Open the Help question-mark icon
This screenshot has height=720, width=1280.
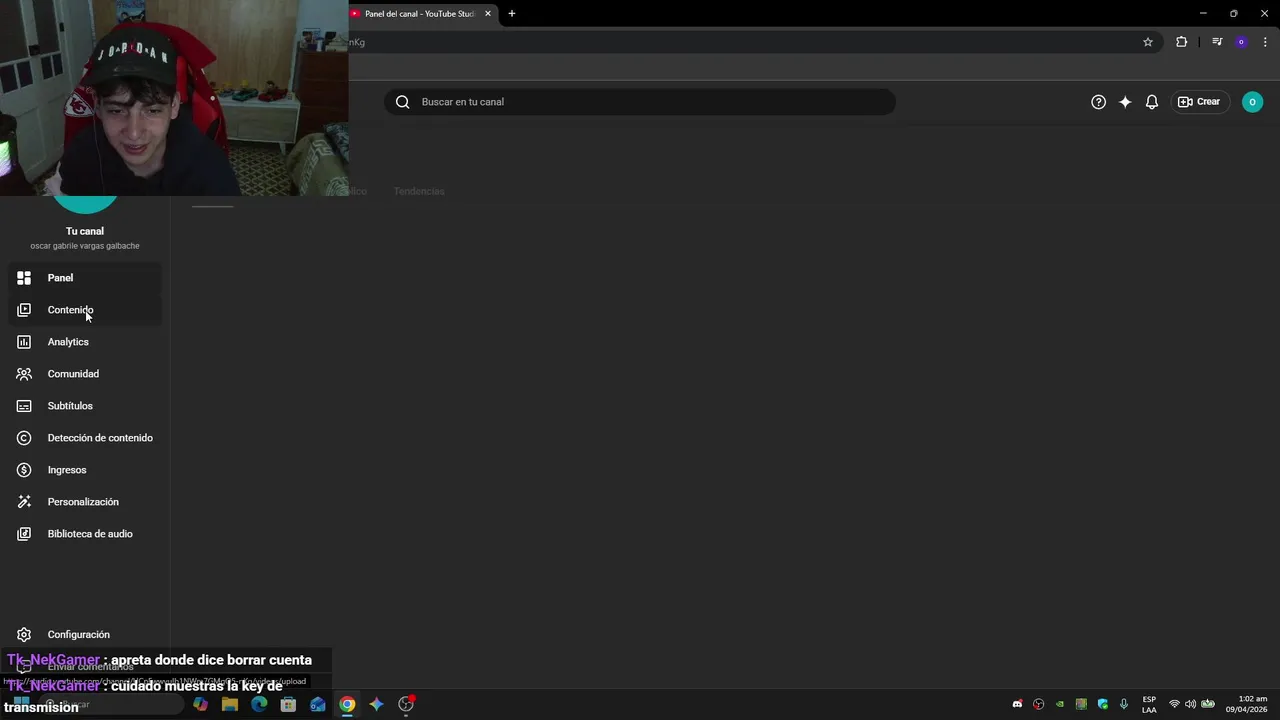(x=1098, y=102)
